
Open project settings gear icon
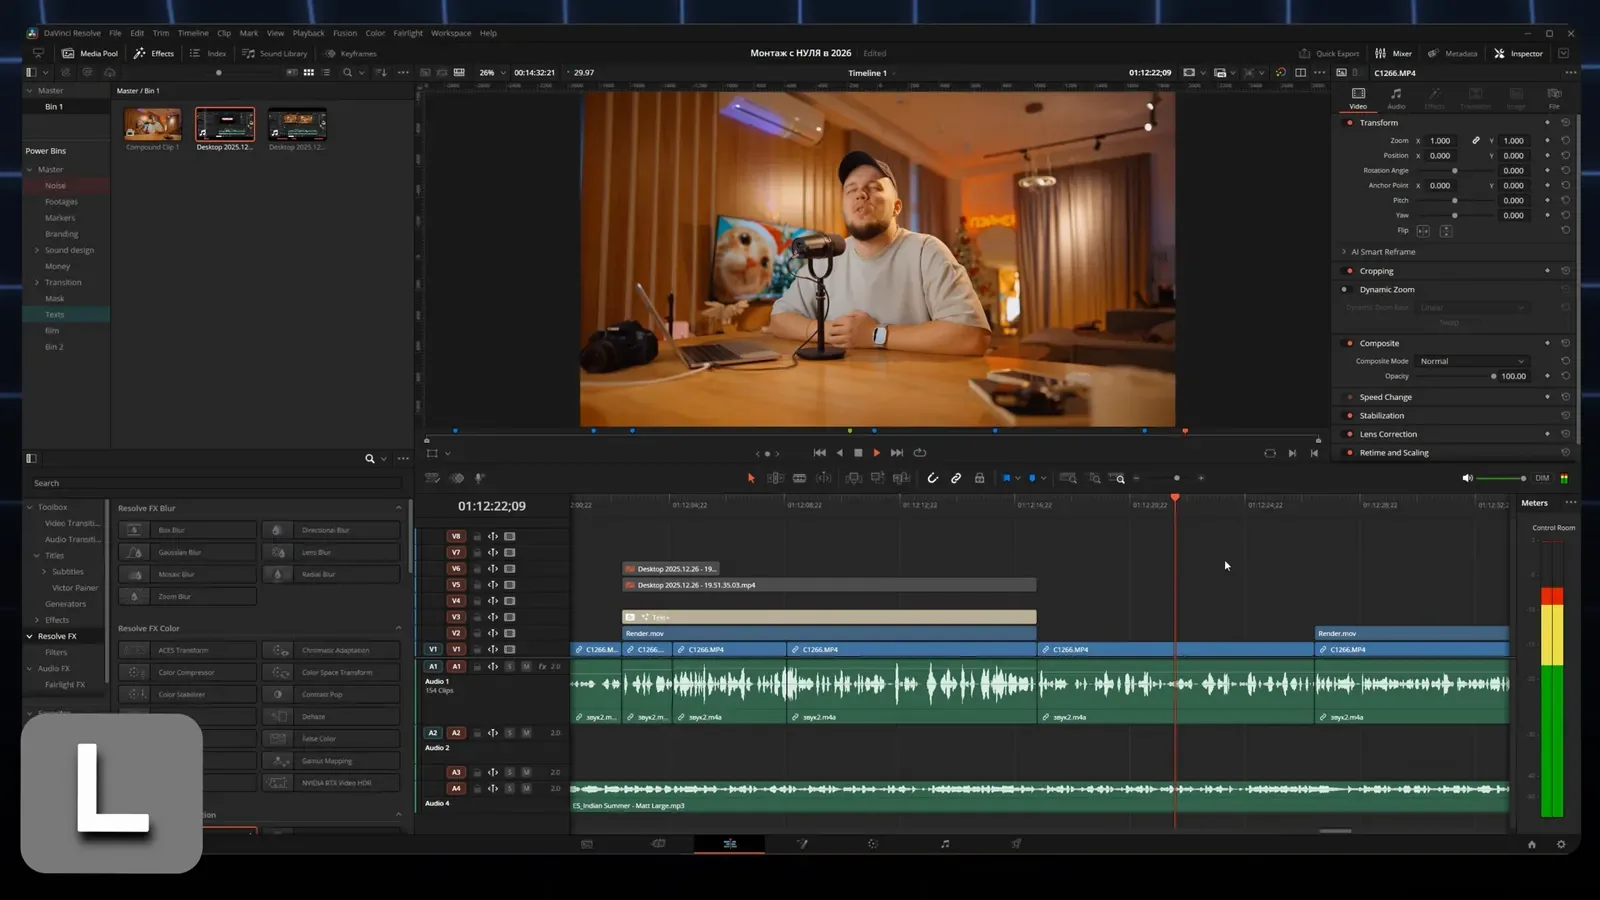[1561, 845]
